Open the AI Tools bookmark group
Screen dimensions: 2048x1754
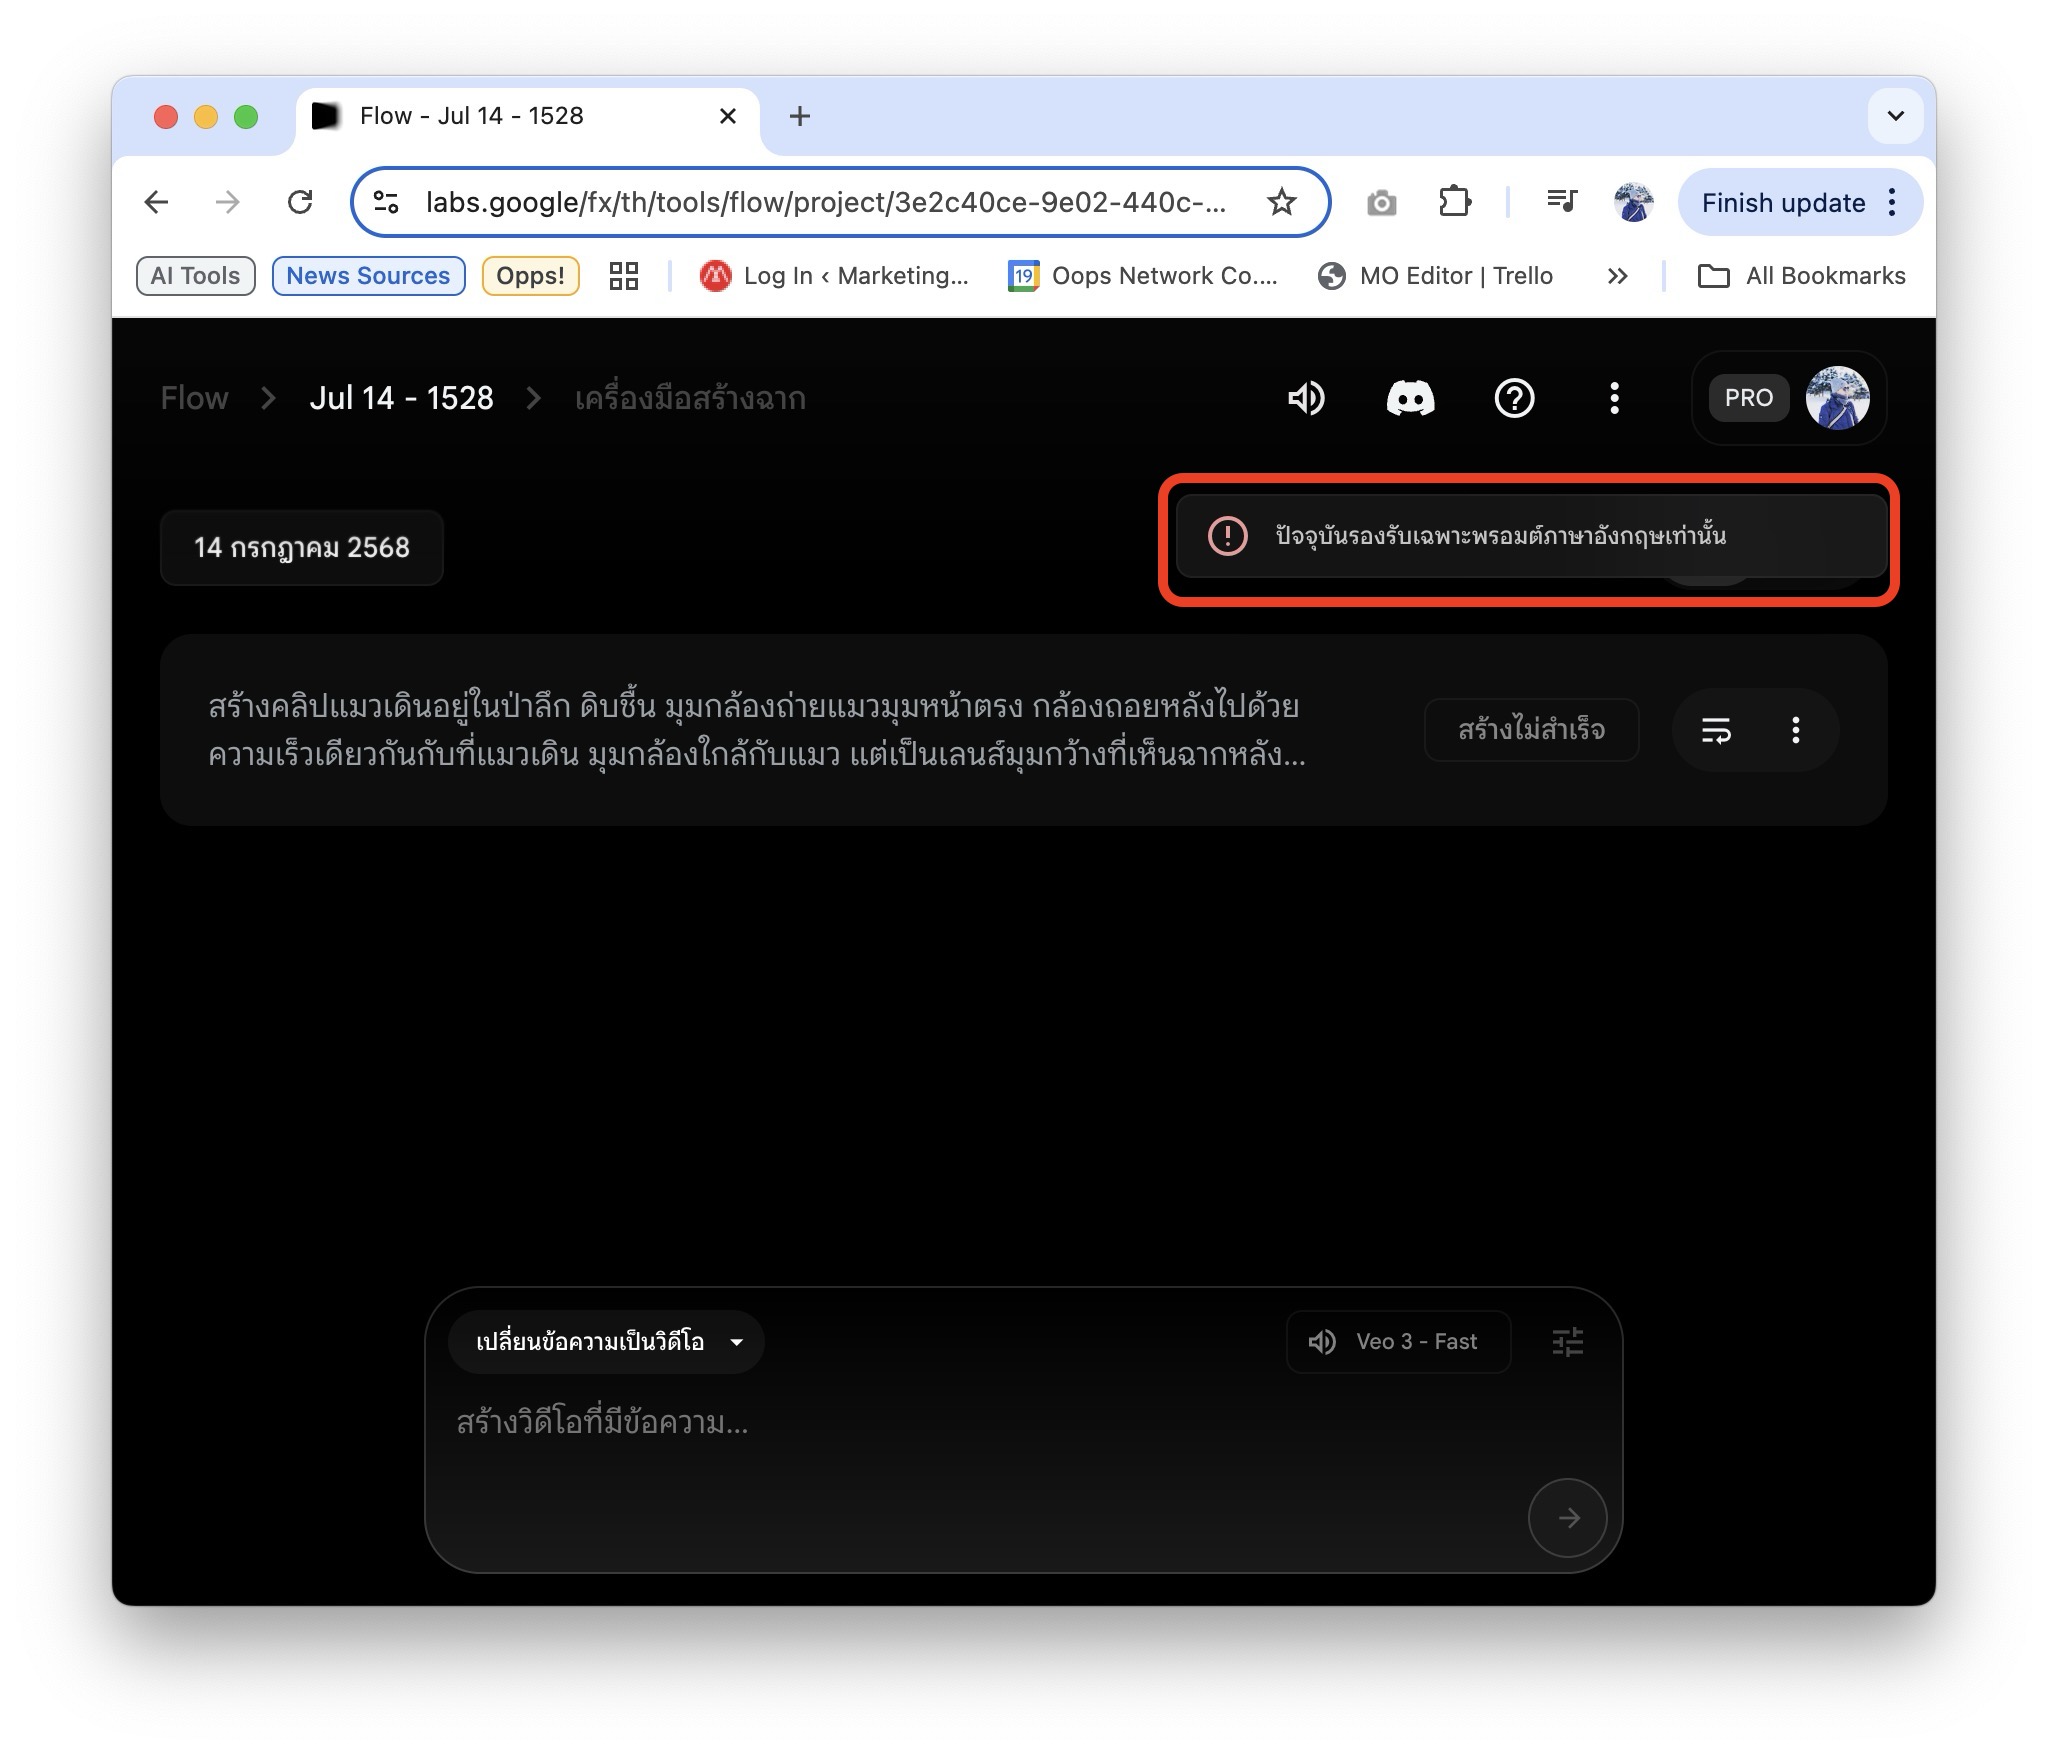pyautogui.click(x=195, y=276)
